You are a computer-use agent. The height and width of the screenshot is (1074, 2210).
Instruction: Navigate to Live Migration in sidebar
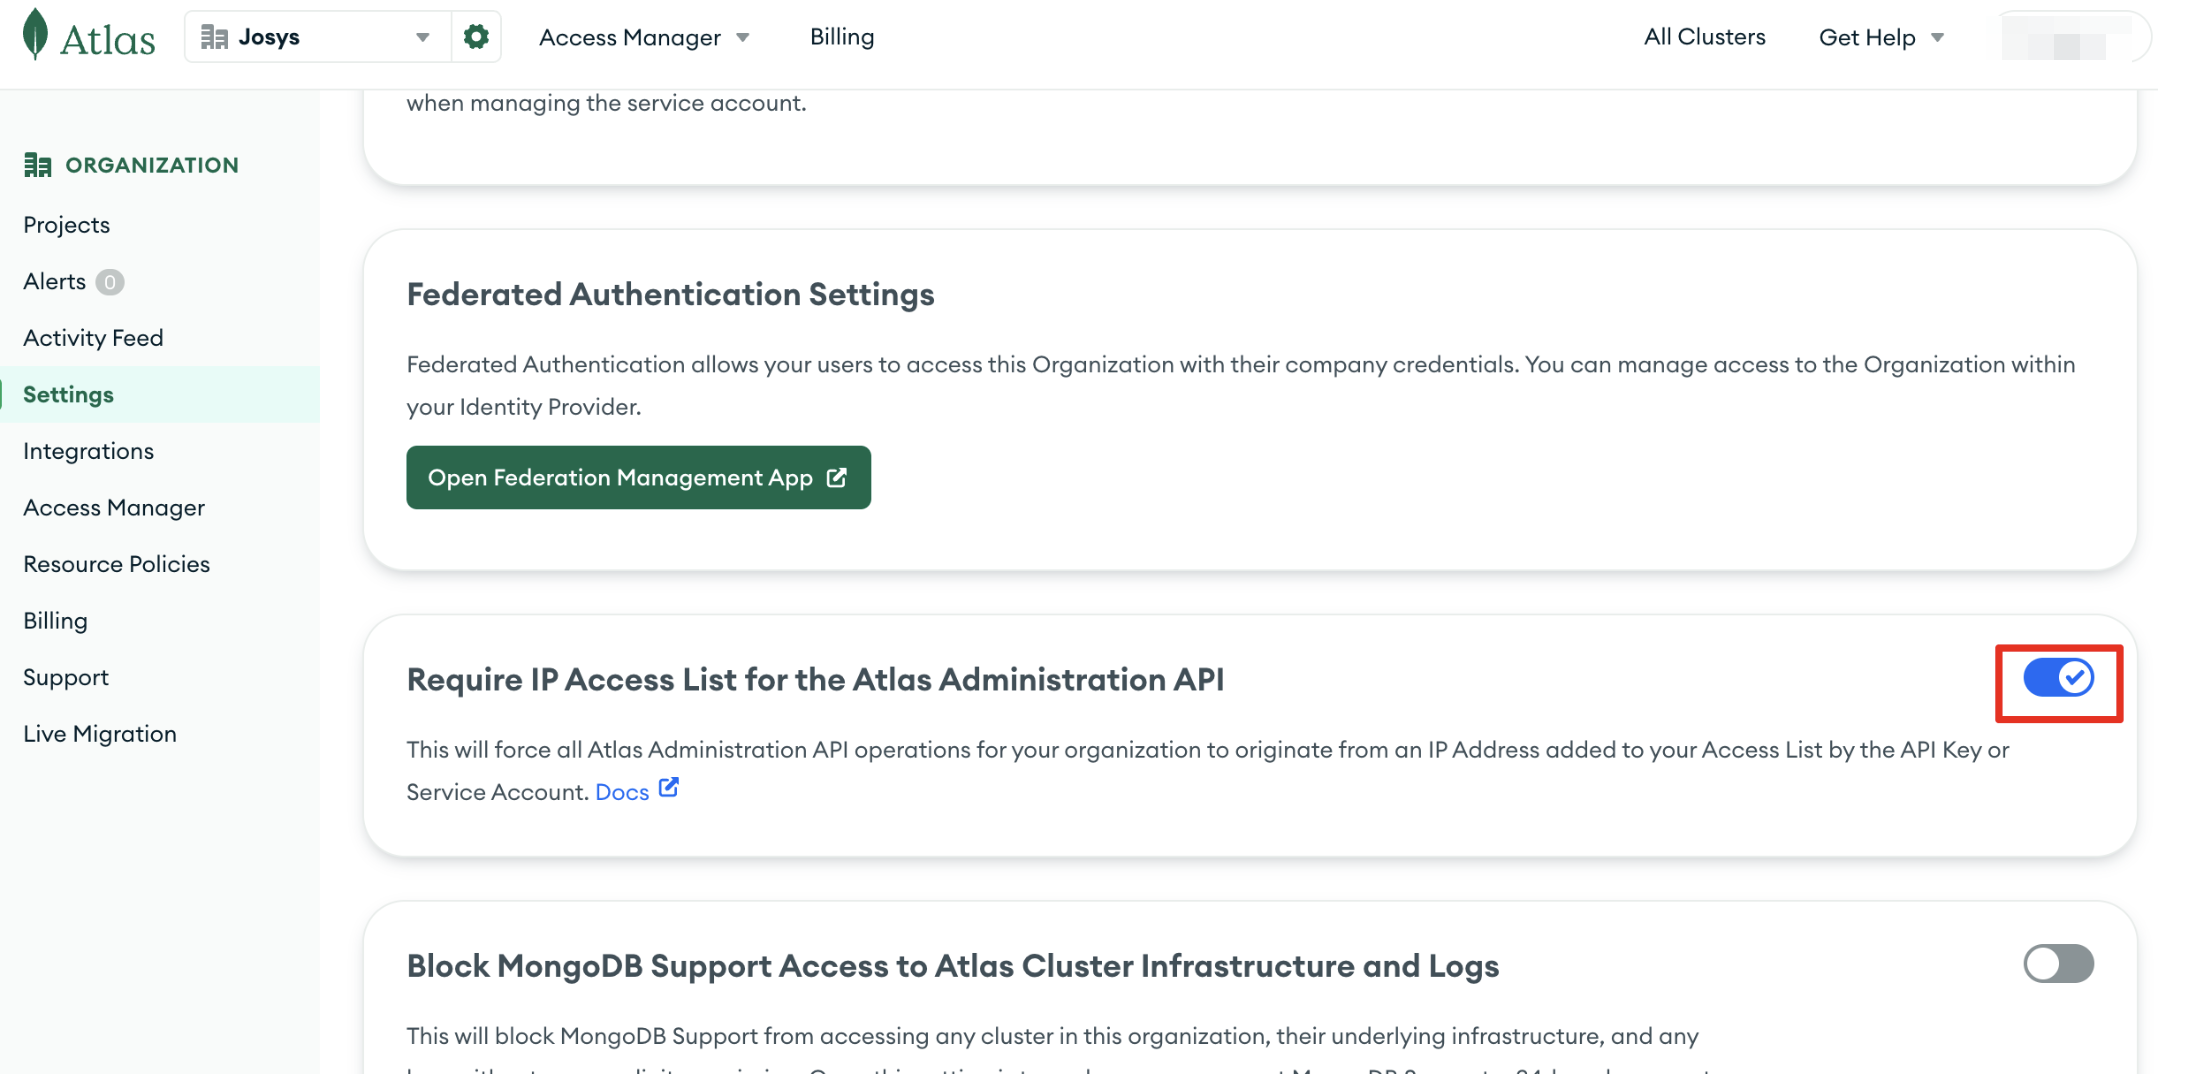coord(100,734)
